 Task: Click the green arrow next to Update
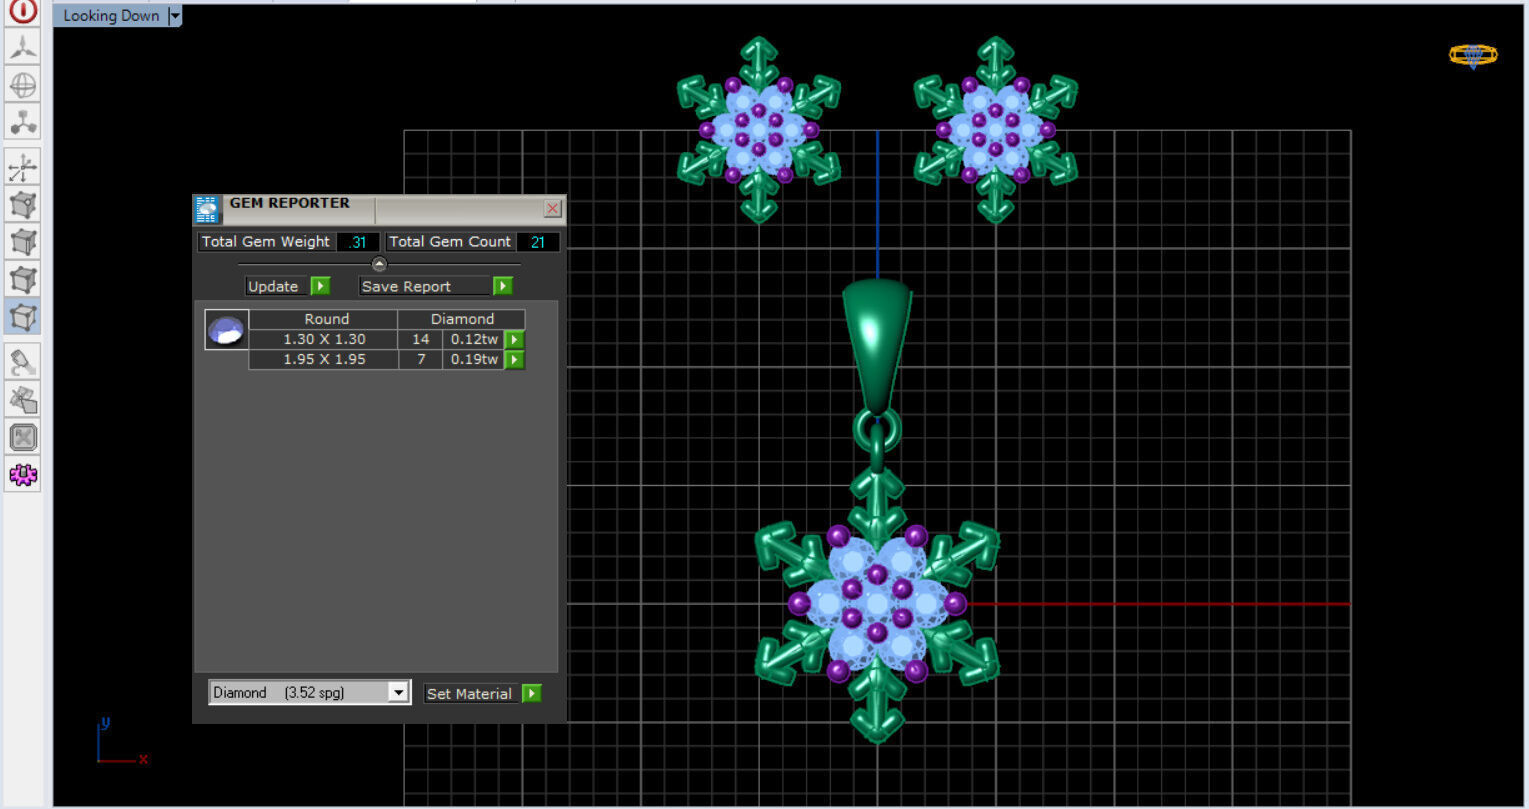click(x=320, y=286)
